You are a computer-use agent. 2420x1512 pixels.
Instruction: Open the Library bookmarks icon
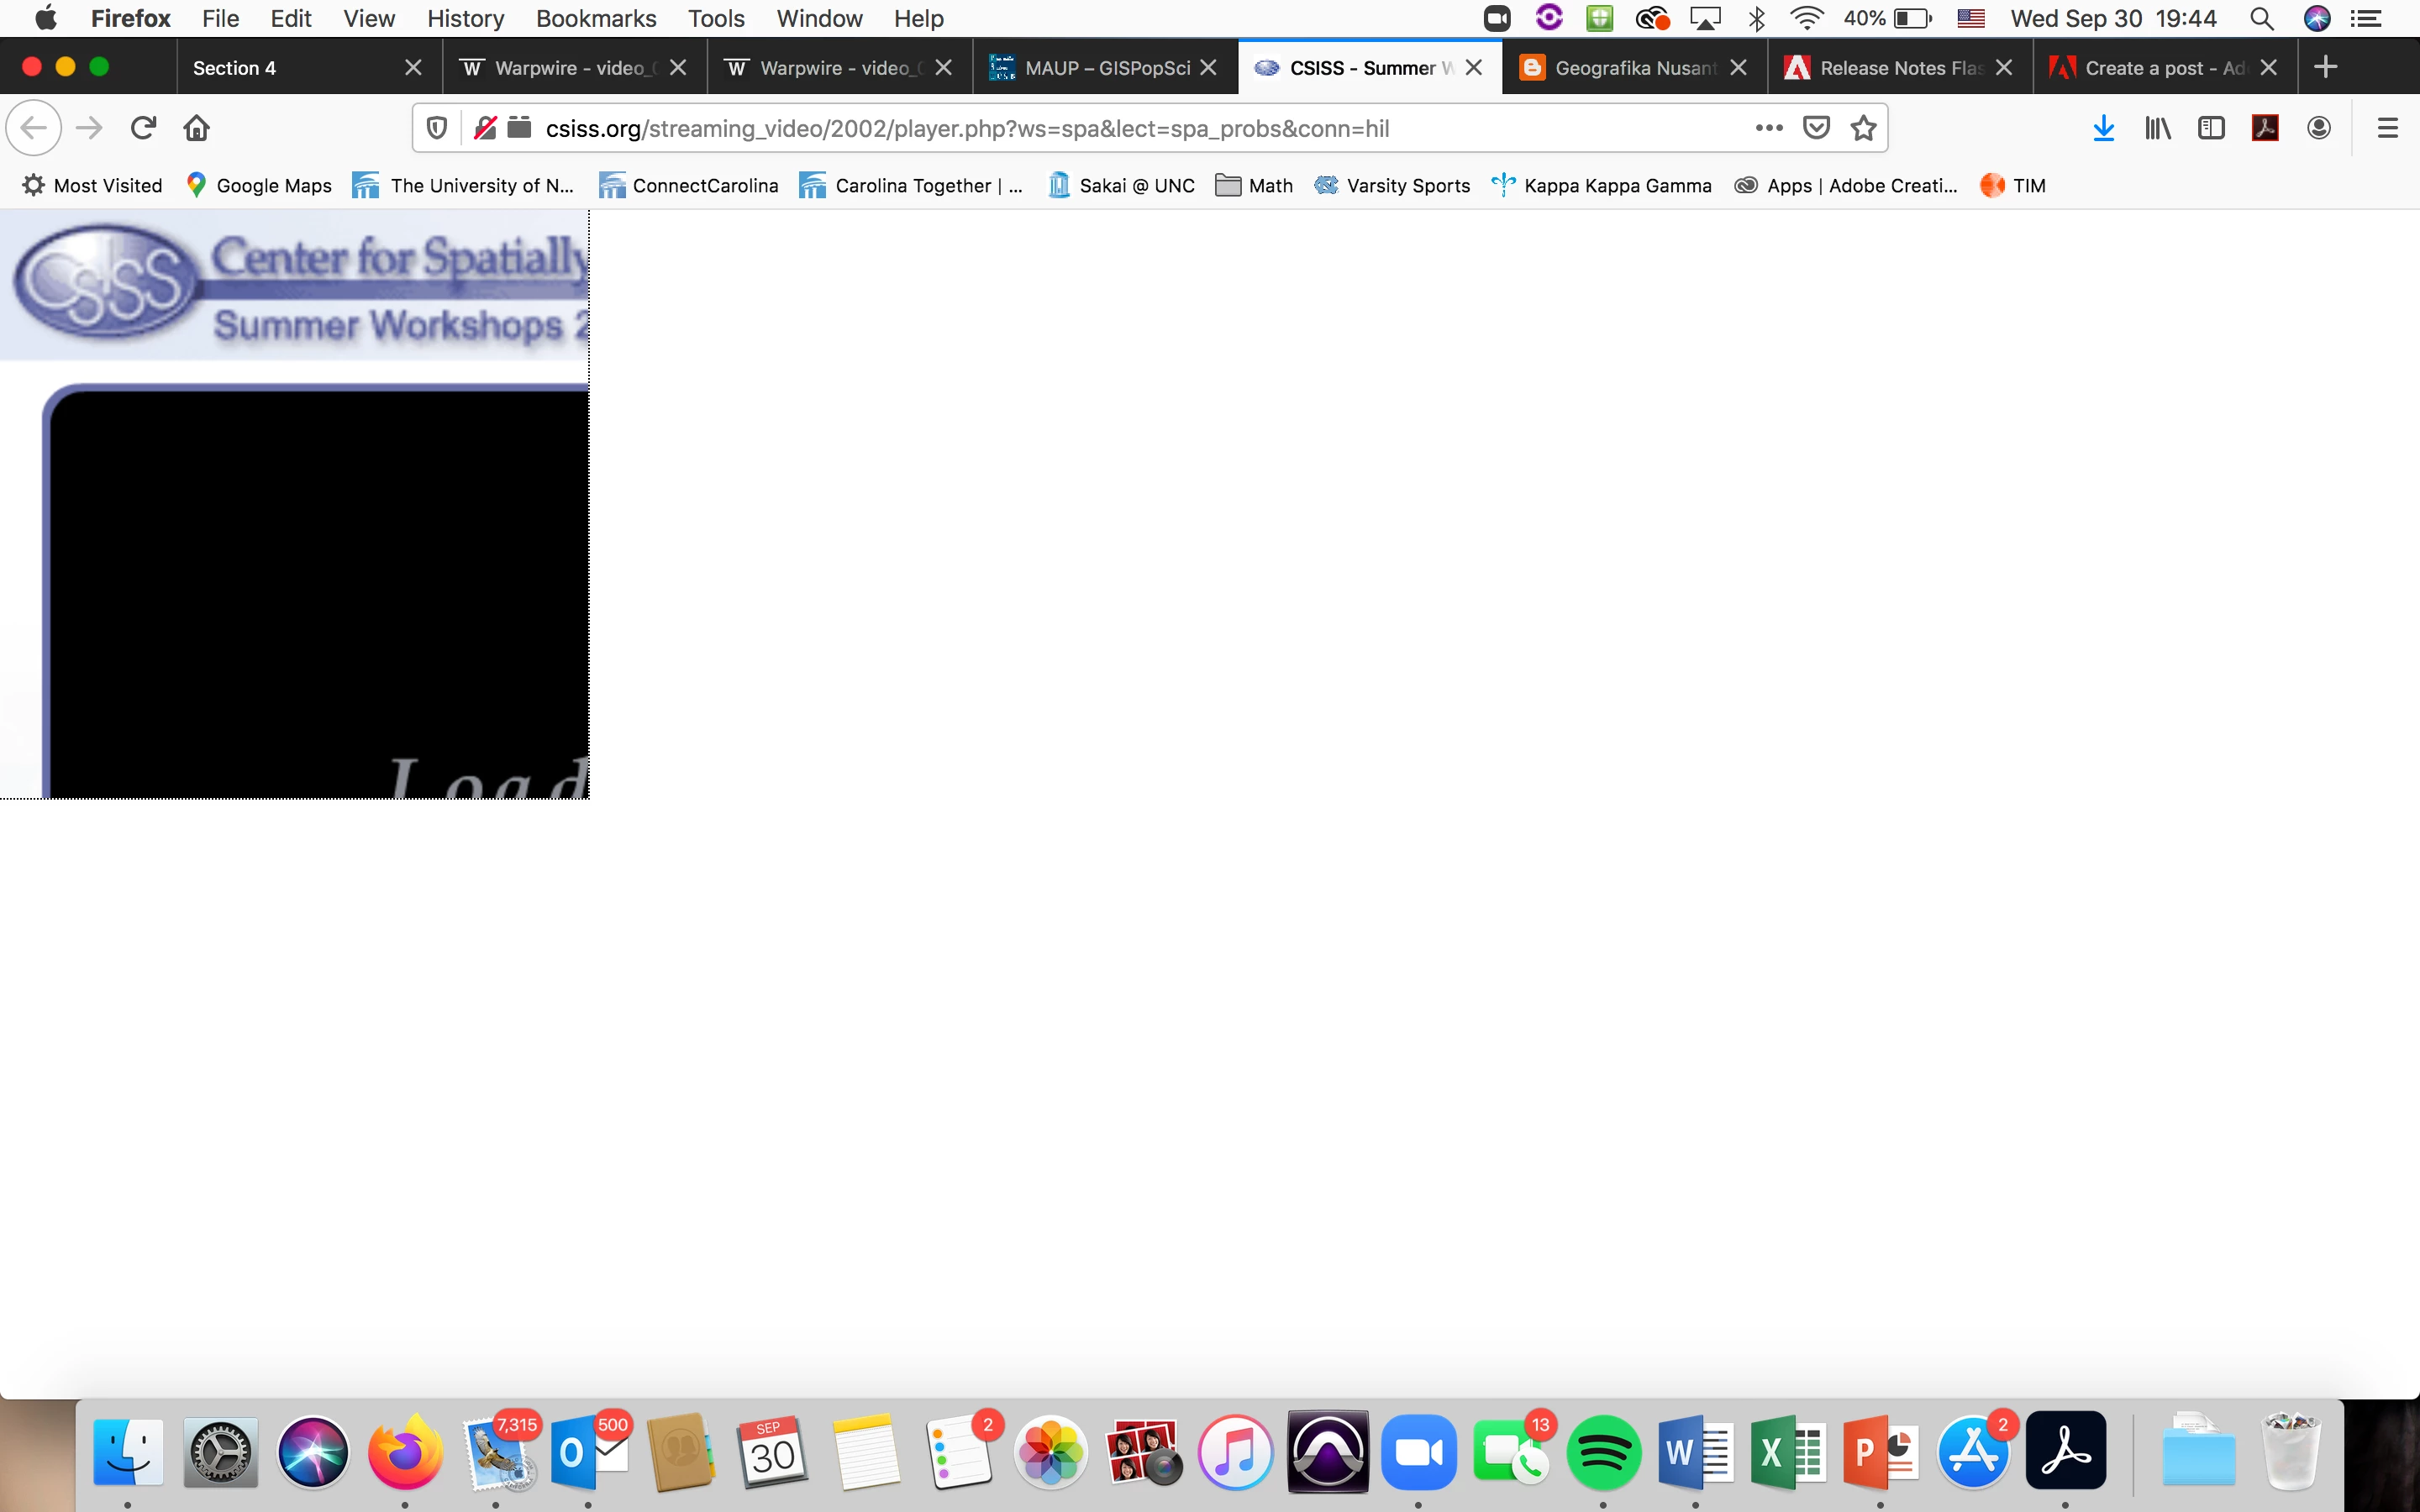coord(2157,128)
